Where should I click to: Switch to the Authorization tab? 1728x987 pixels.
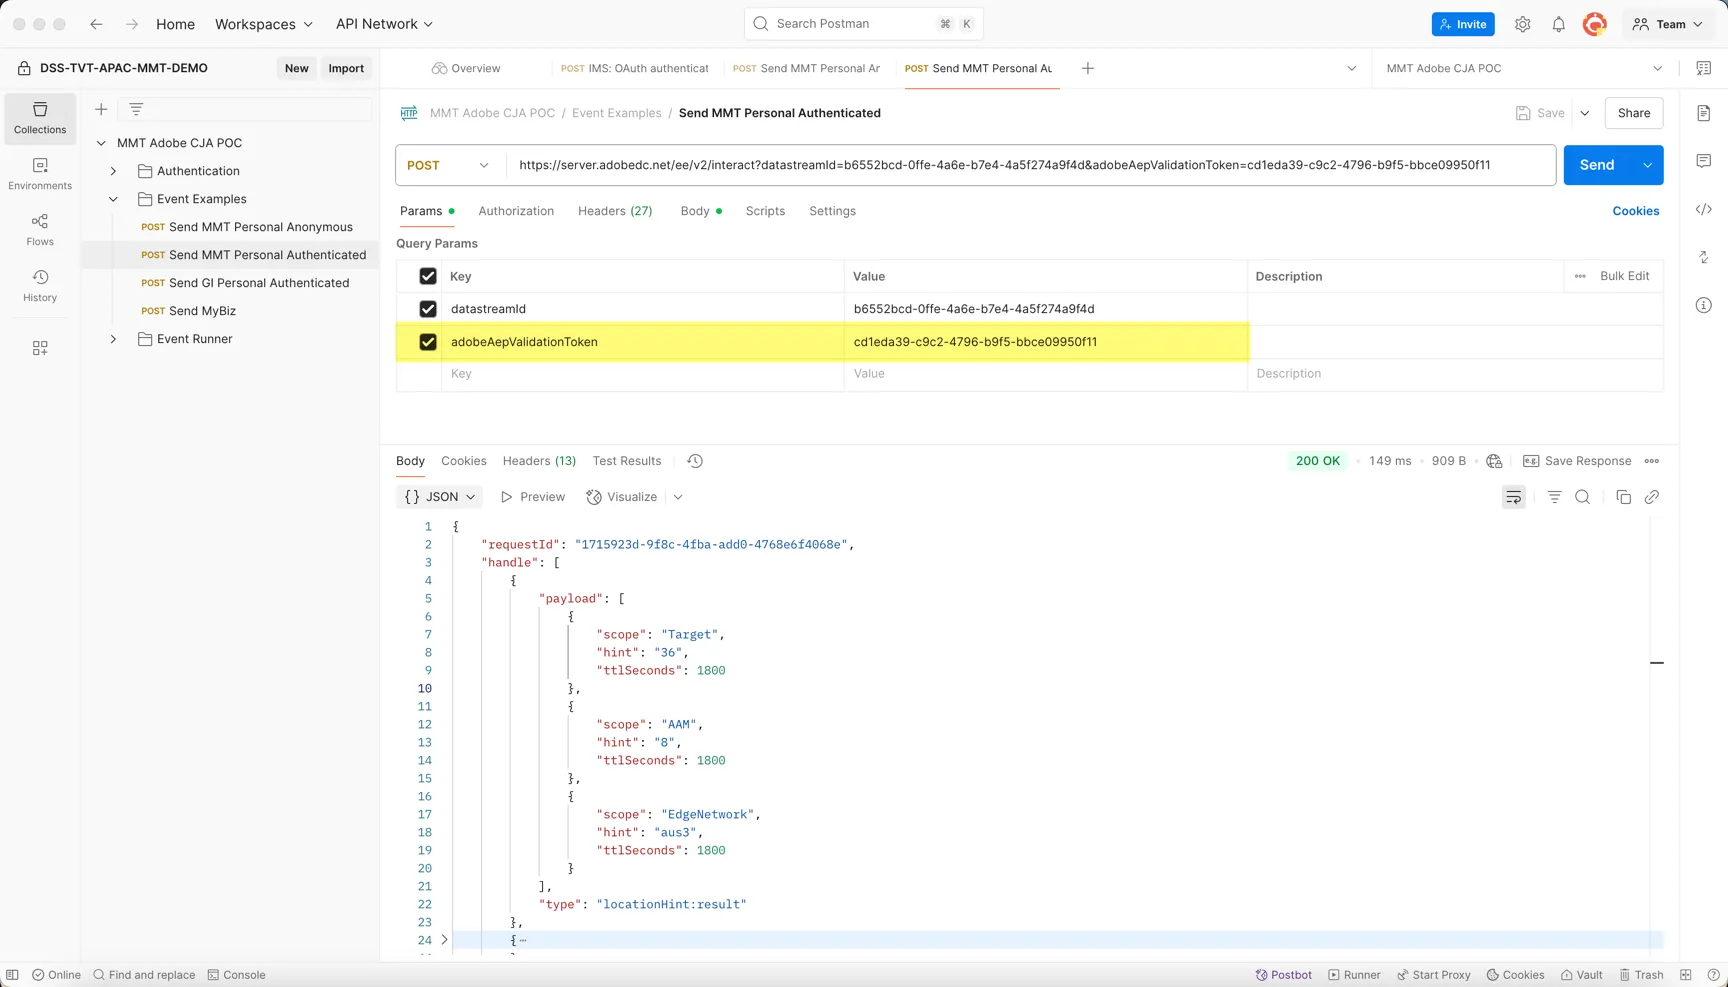point(516,211)
